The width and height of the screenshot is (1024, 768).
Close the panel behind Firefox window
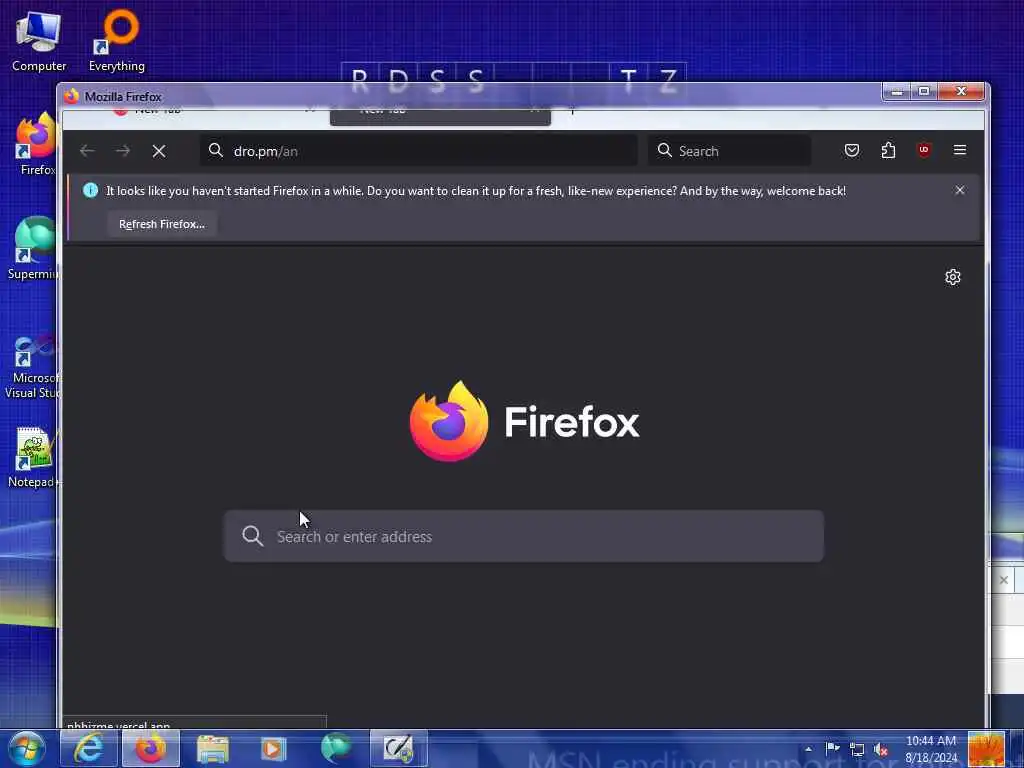click(x=1004, y=579)
